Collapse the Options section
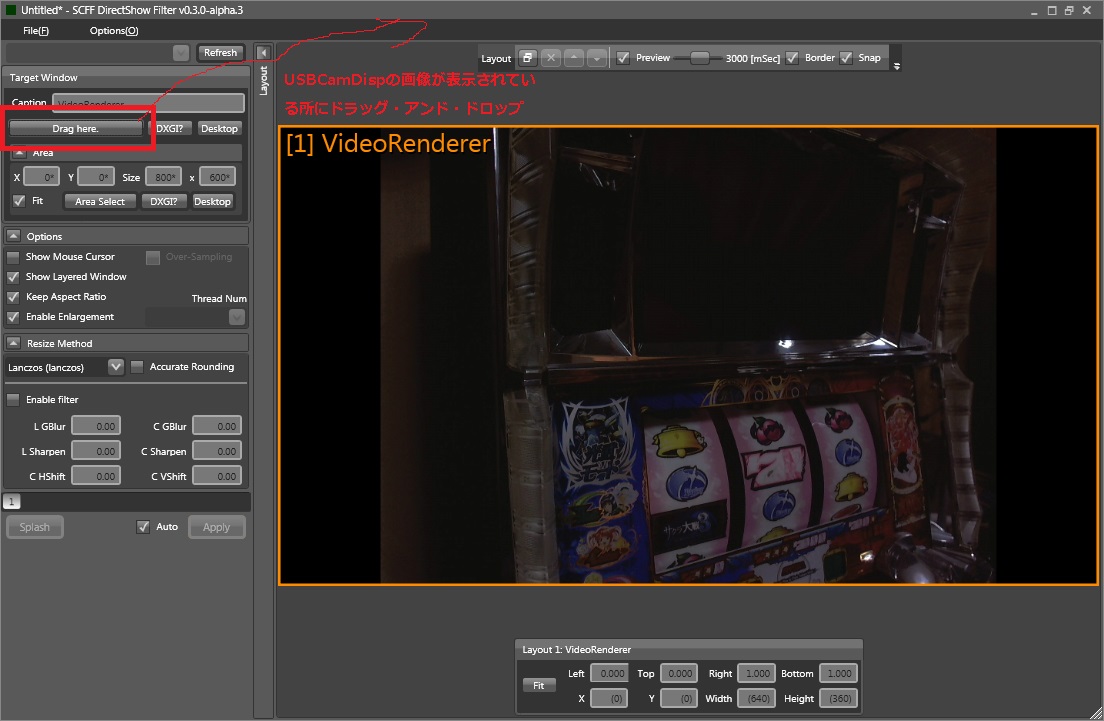This screenshot has width=1104, height=721. click(x=13, y=236)
